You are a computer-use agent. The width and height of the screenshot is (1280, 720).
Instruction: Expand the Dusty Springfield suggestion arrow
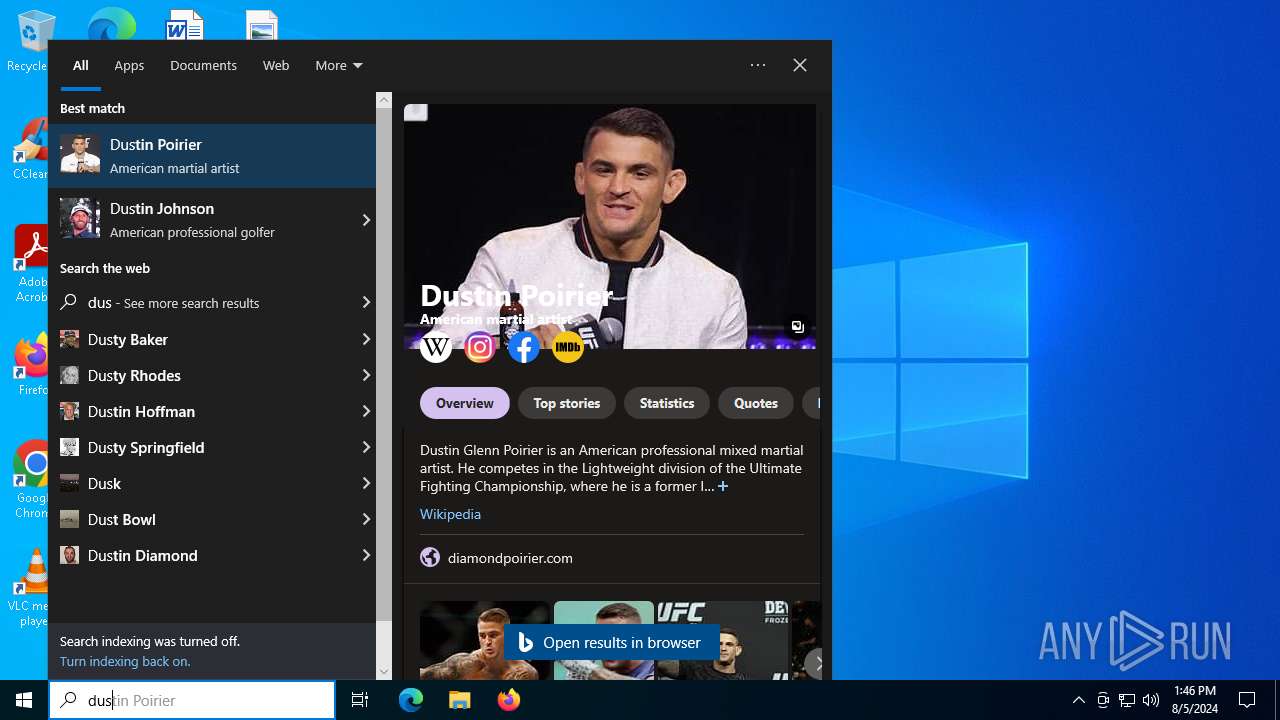pyautogui.click(x=366, y=447)
